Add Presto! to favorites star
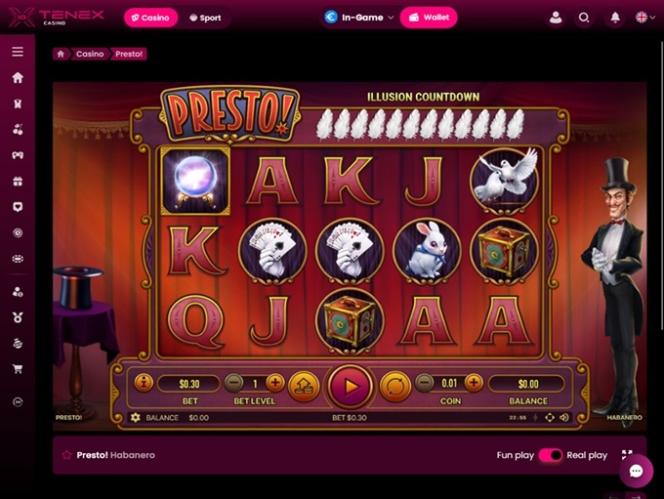 coord(66,455)
